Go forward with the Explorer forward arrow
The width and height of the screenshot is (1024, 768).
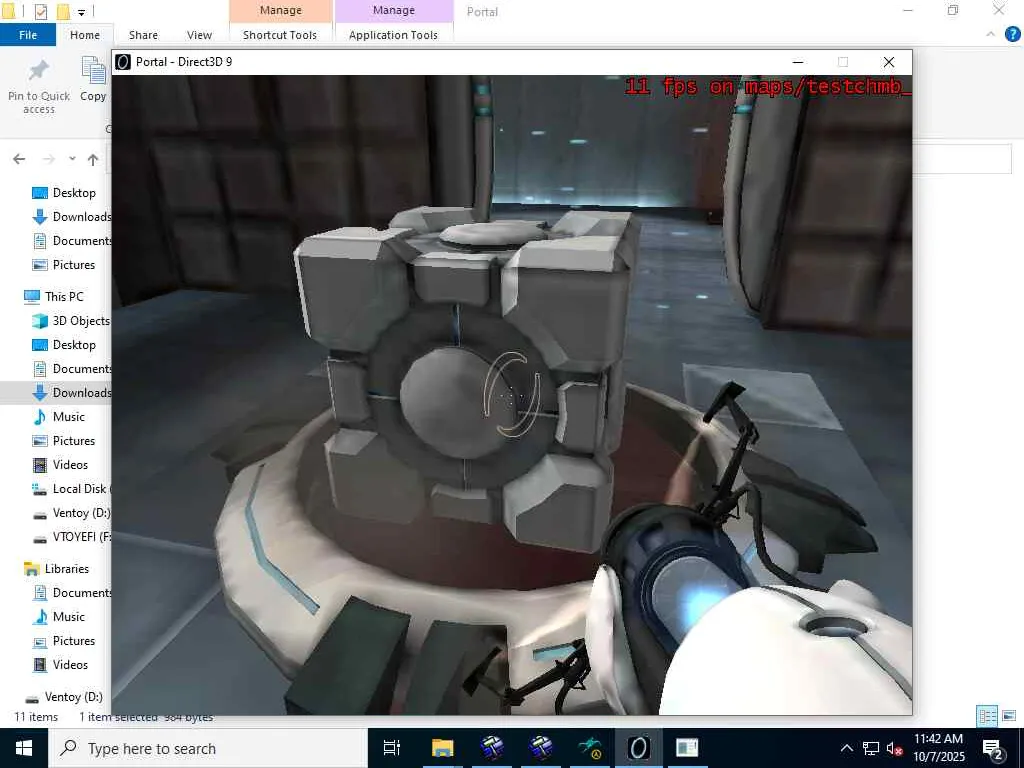49,159
